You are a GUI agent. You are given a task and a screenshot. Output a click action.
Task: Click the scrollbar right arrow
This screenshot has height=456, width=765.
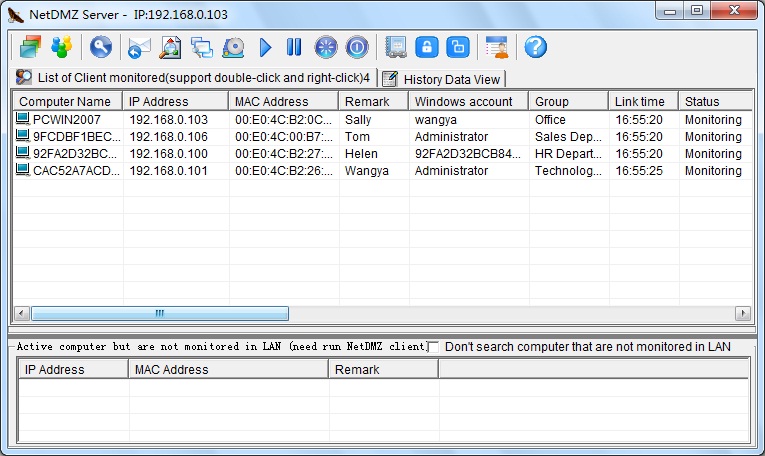[x=743, y=313]
